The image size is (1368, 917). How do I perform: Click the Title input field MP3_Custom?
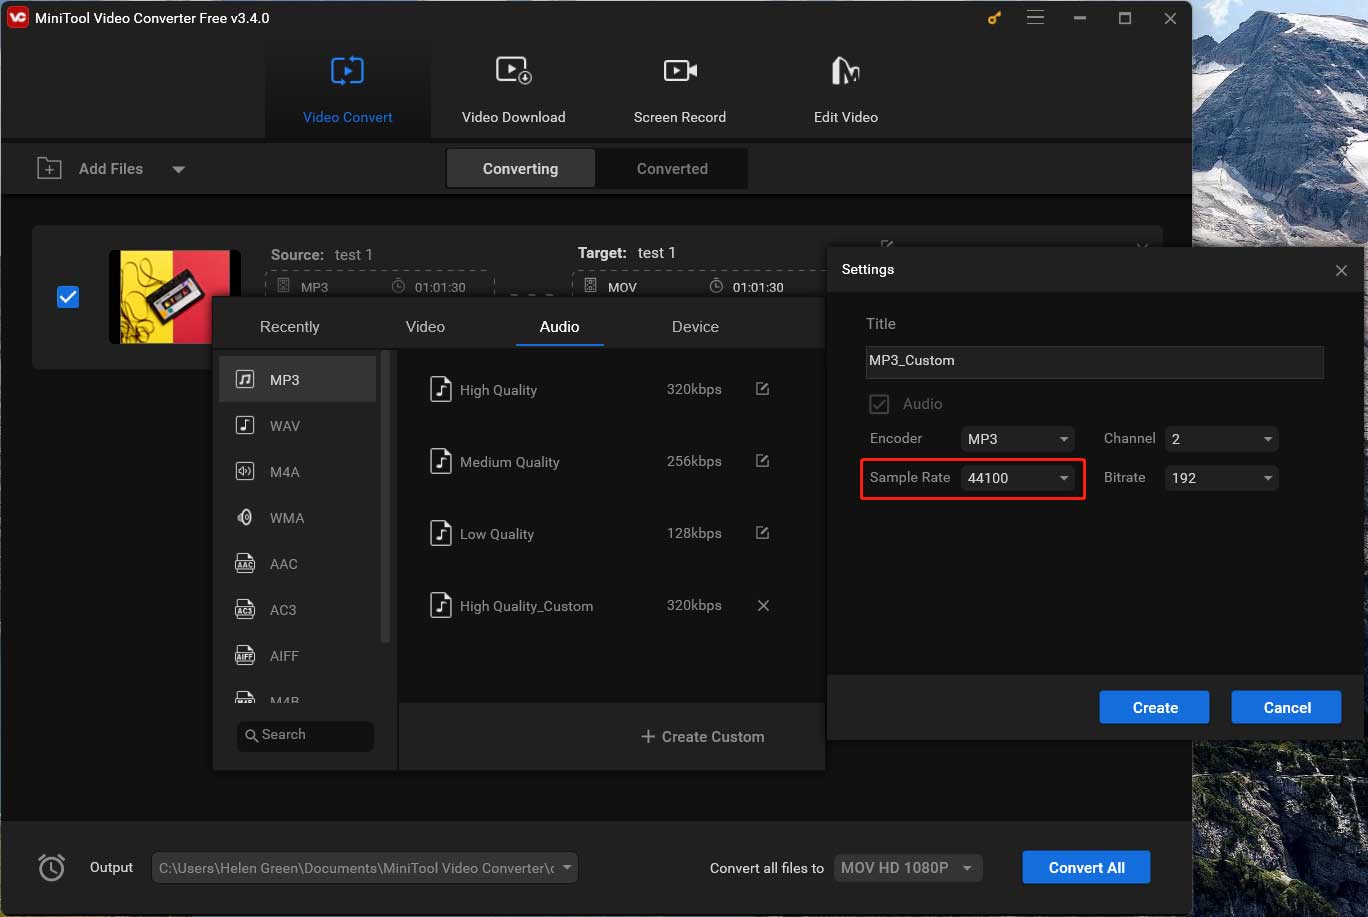(x=1094, y=361)
